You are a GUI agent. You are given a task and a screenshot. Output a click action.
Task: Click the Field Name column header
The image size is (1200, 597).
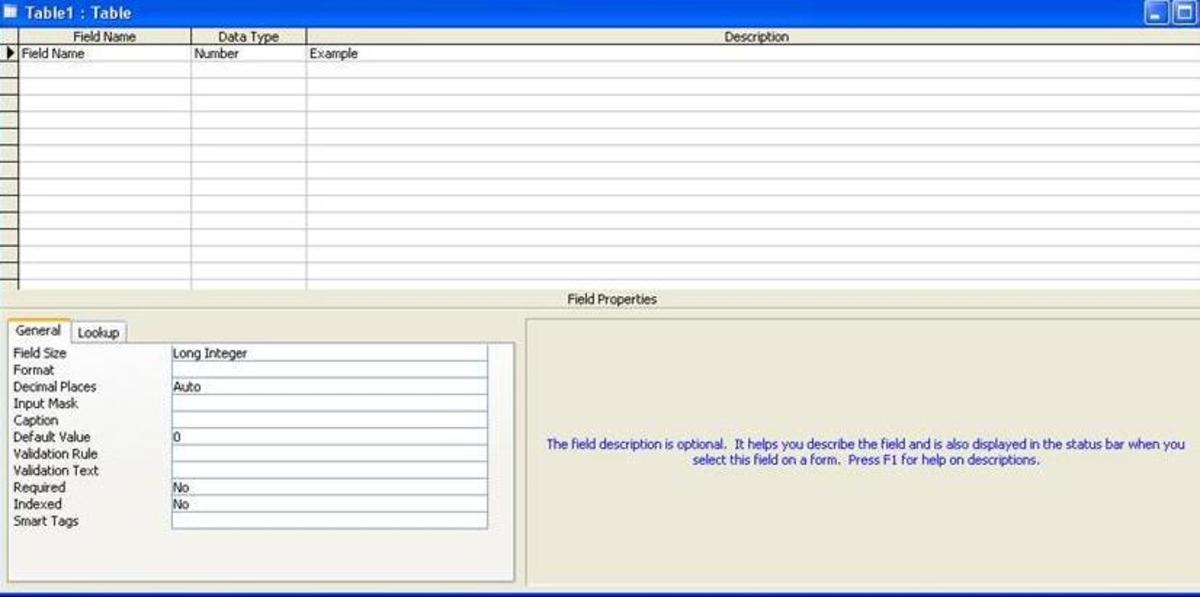pos(104,37)
